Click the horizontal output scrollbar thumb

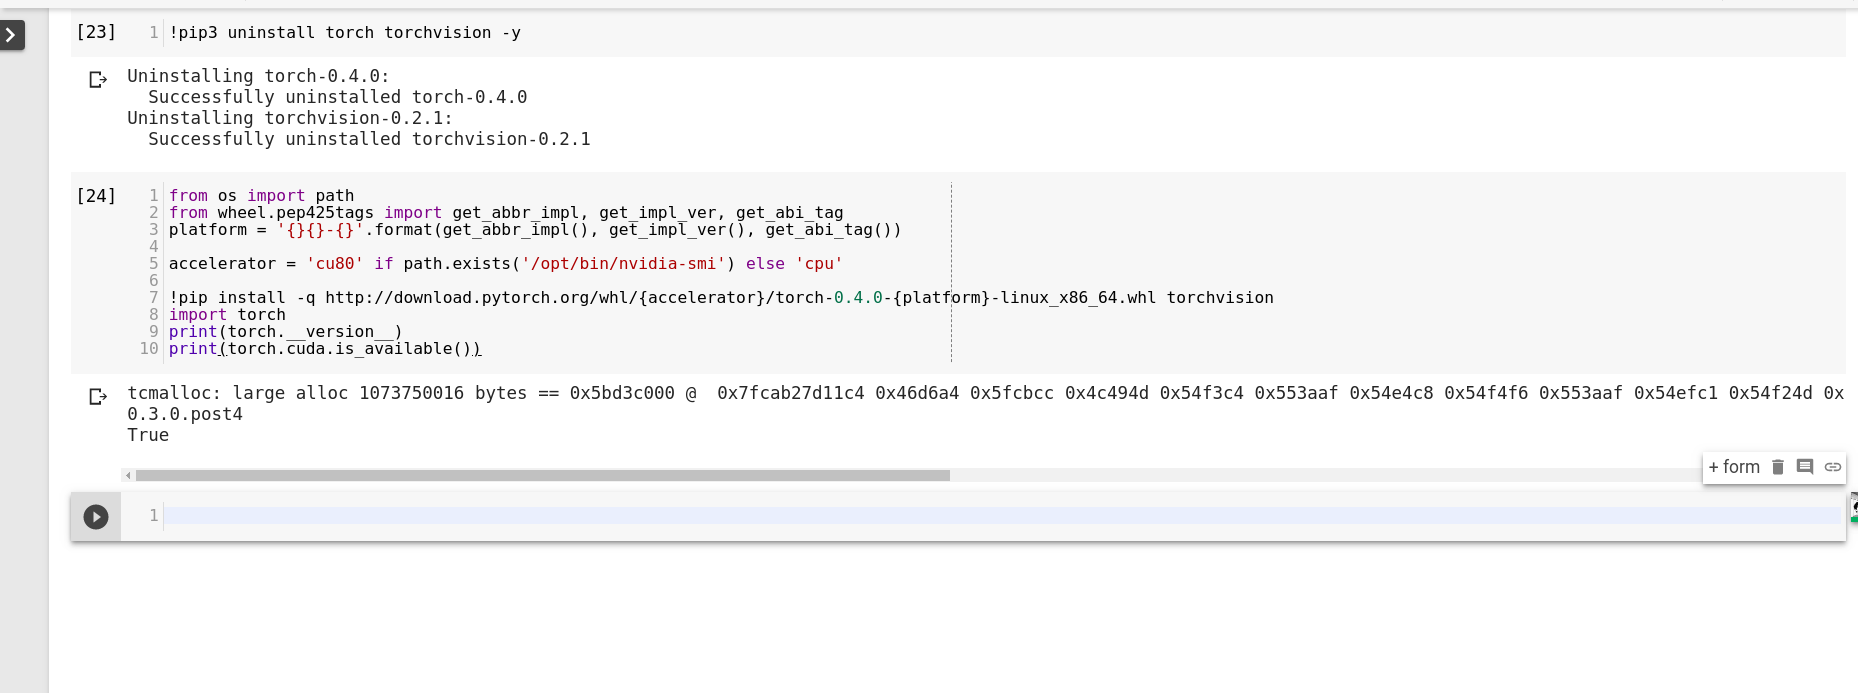tap(542, 476)
